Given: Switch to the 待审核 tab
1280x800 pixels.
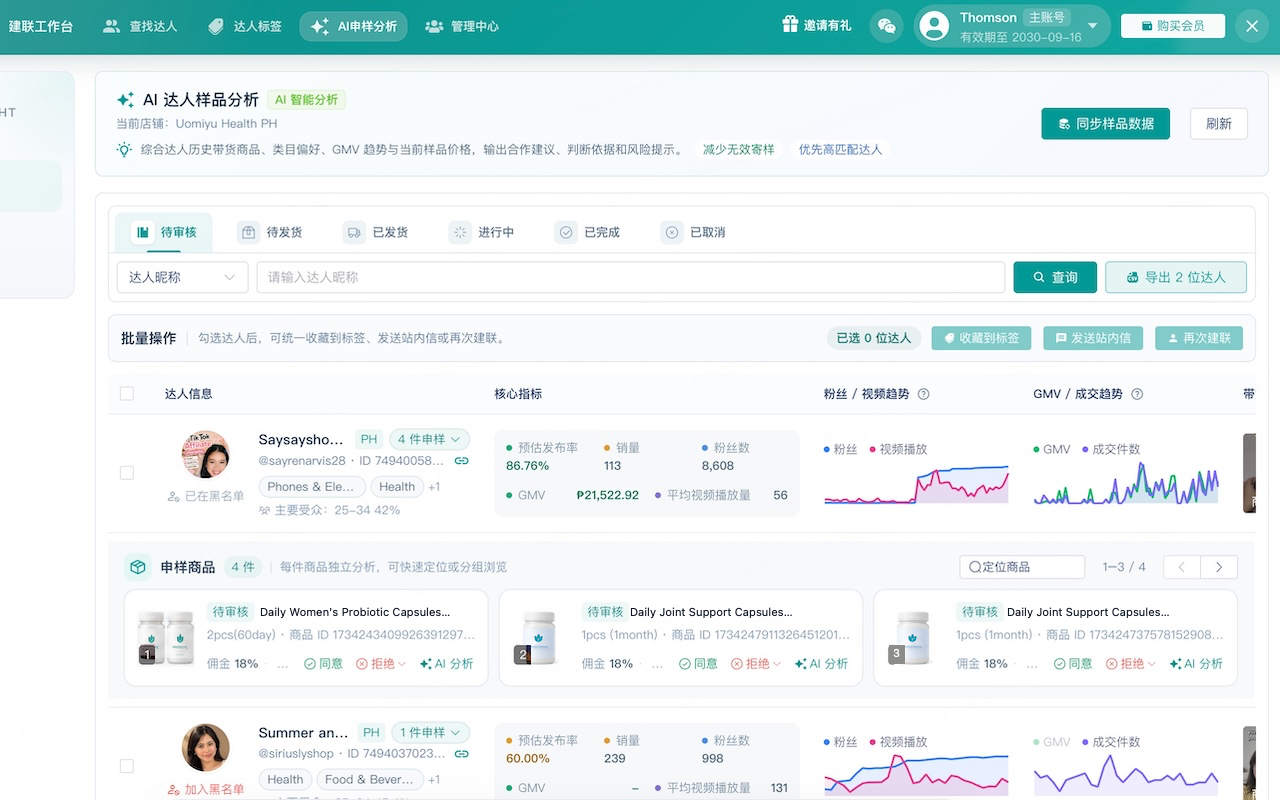Looking at the screenshot, I should click(x=166, y=232).
